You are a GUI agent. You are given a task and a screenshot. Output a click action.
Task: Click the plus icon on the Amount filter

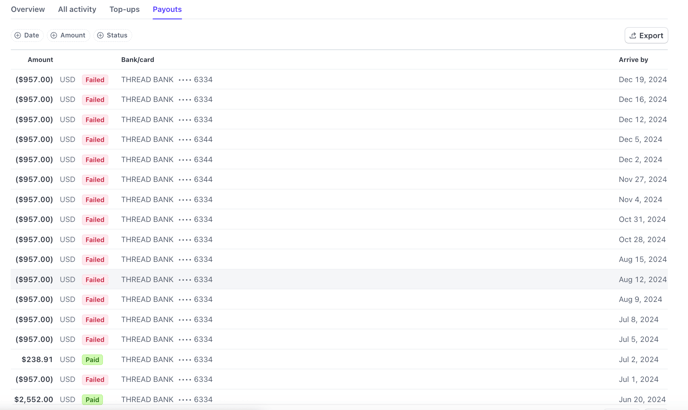pyautogui.click(x=54, y=35)
